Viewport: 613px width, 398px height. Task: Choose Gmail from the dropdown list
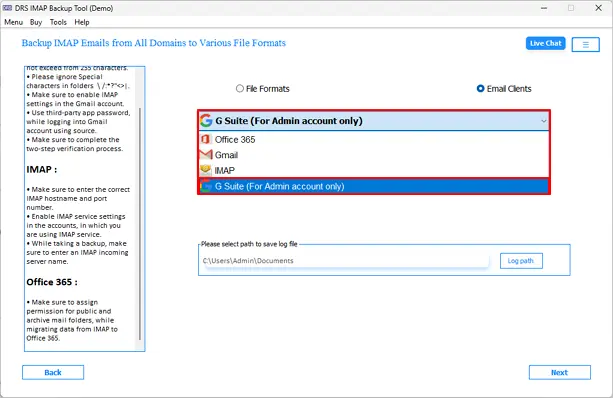click(x=374, y=155)
